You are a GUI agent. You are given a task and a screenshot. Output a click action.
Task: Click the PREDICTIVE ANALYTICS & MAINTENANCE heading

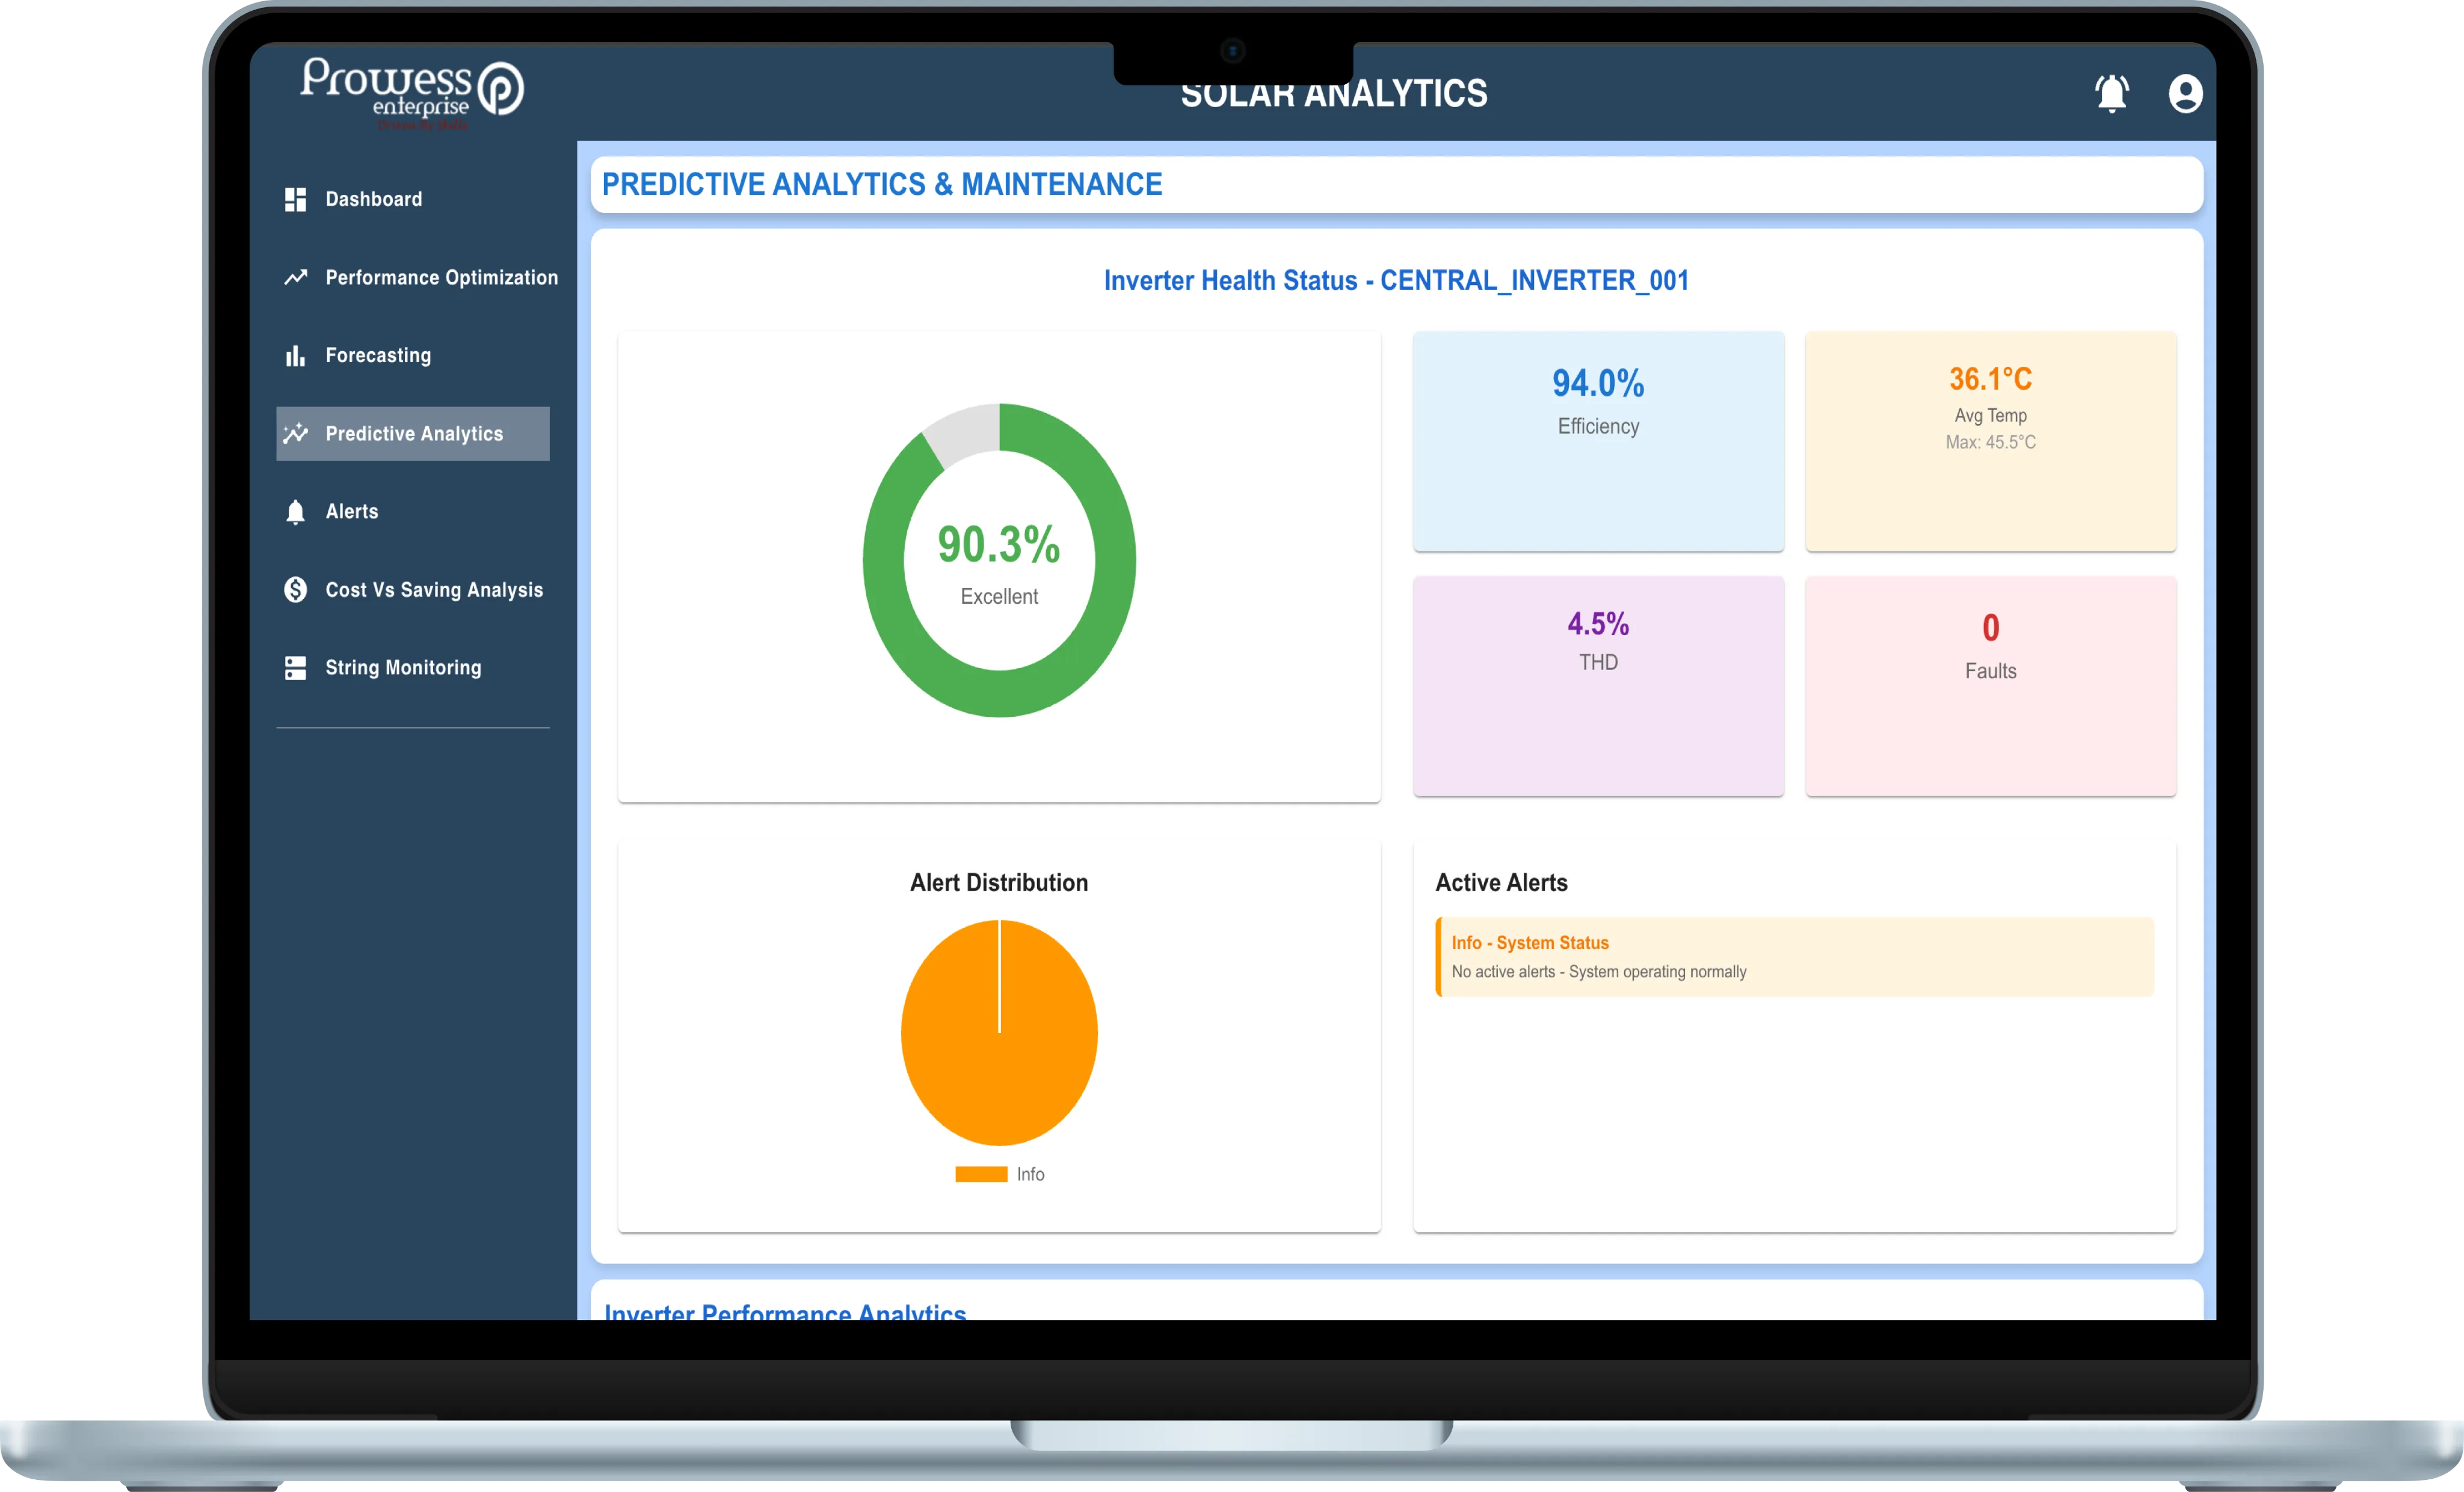[881, 184]
